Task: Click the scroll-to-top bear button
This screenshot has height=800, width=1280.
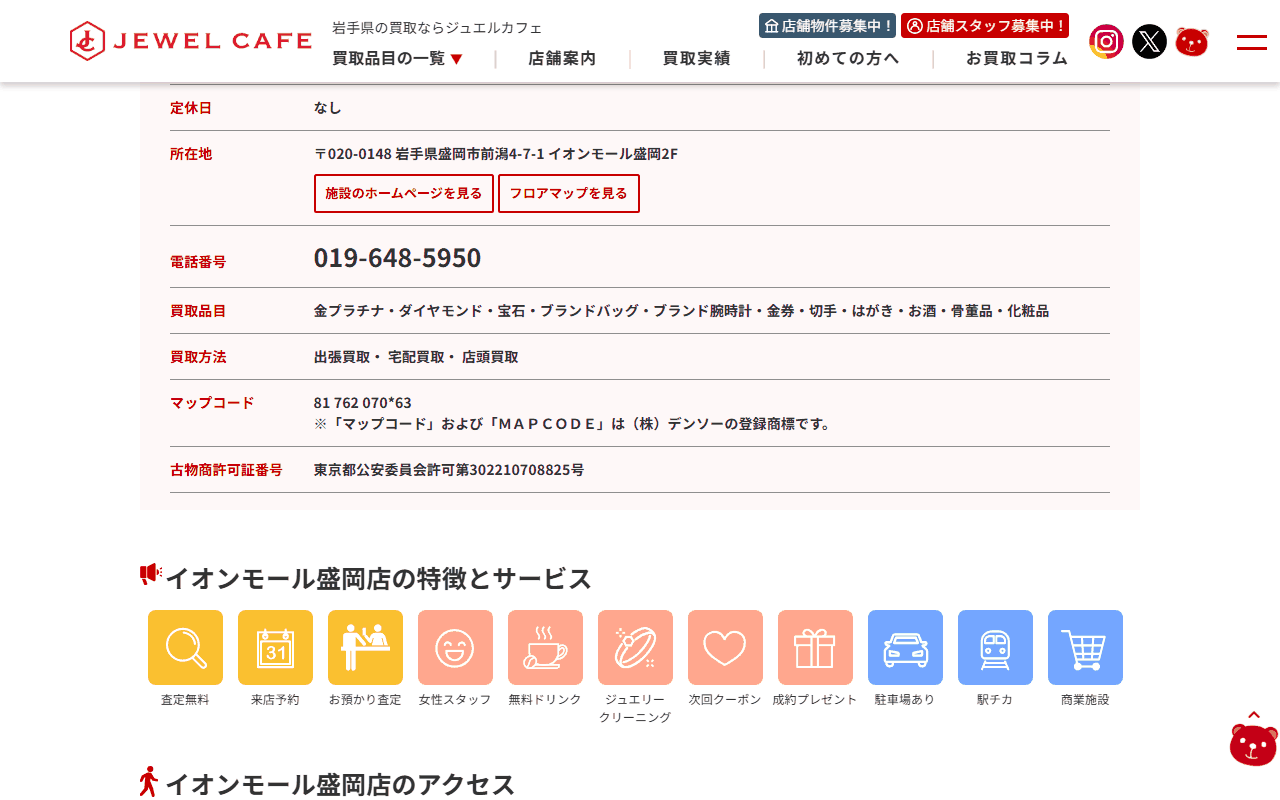Action: (x=1254, y=738)
